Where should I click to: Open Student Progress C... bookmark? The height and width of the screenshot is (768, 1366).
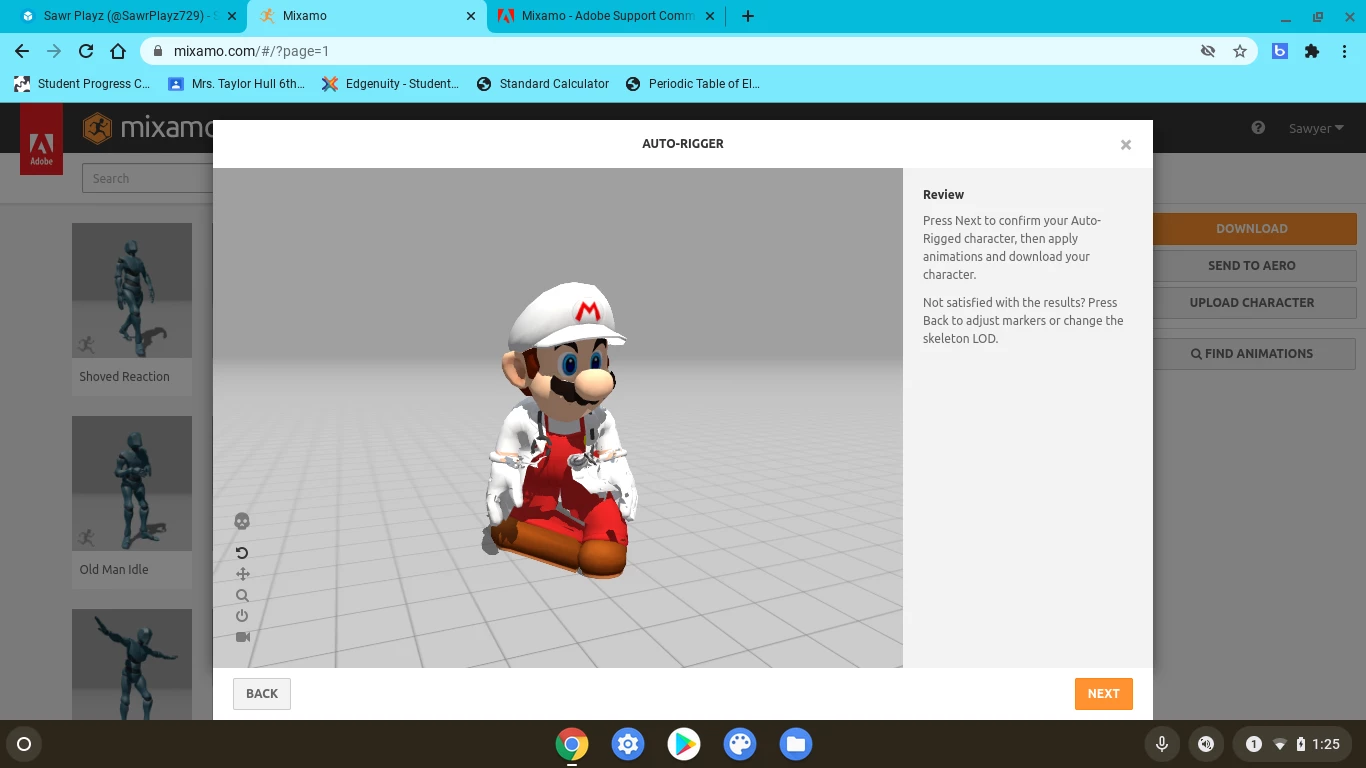pos(82,84)
